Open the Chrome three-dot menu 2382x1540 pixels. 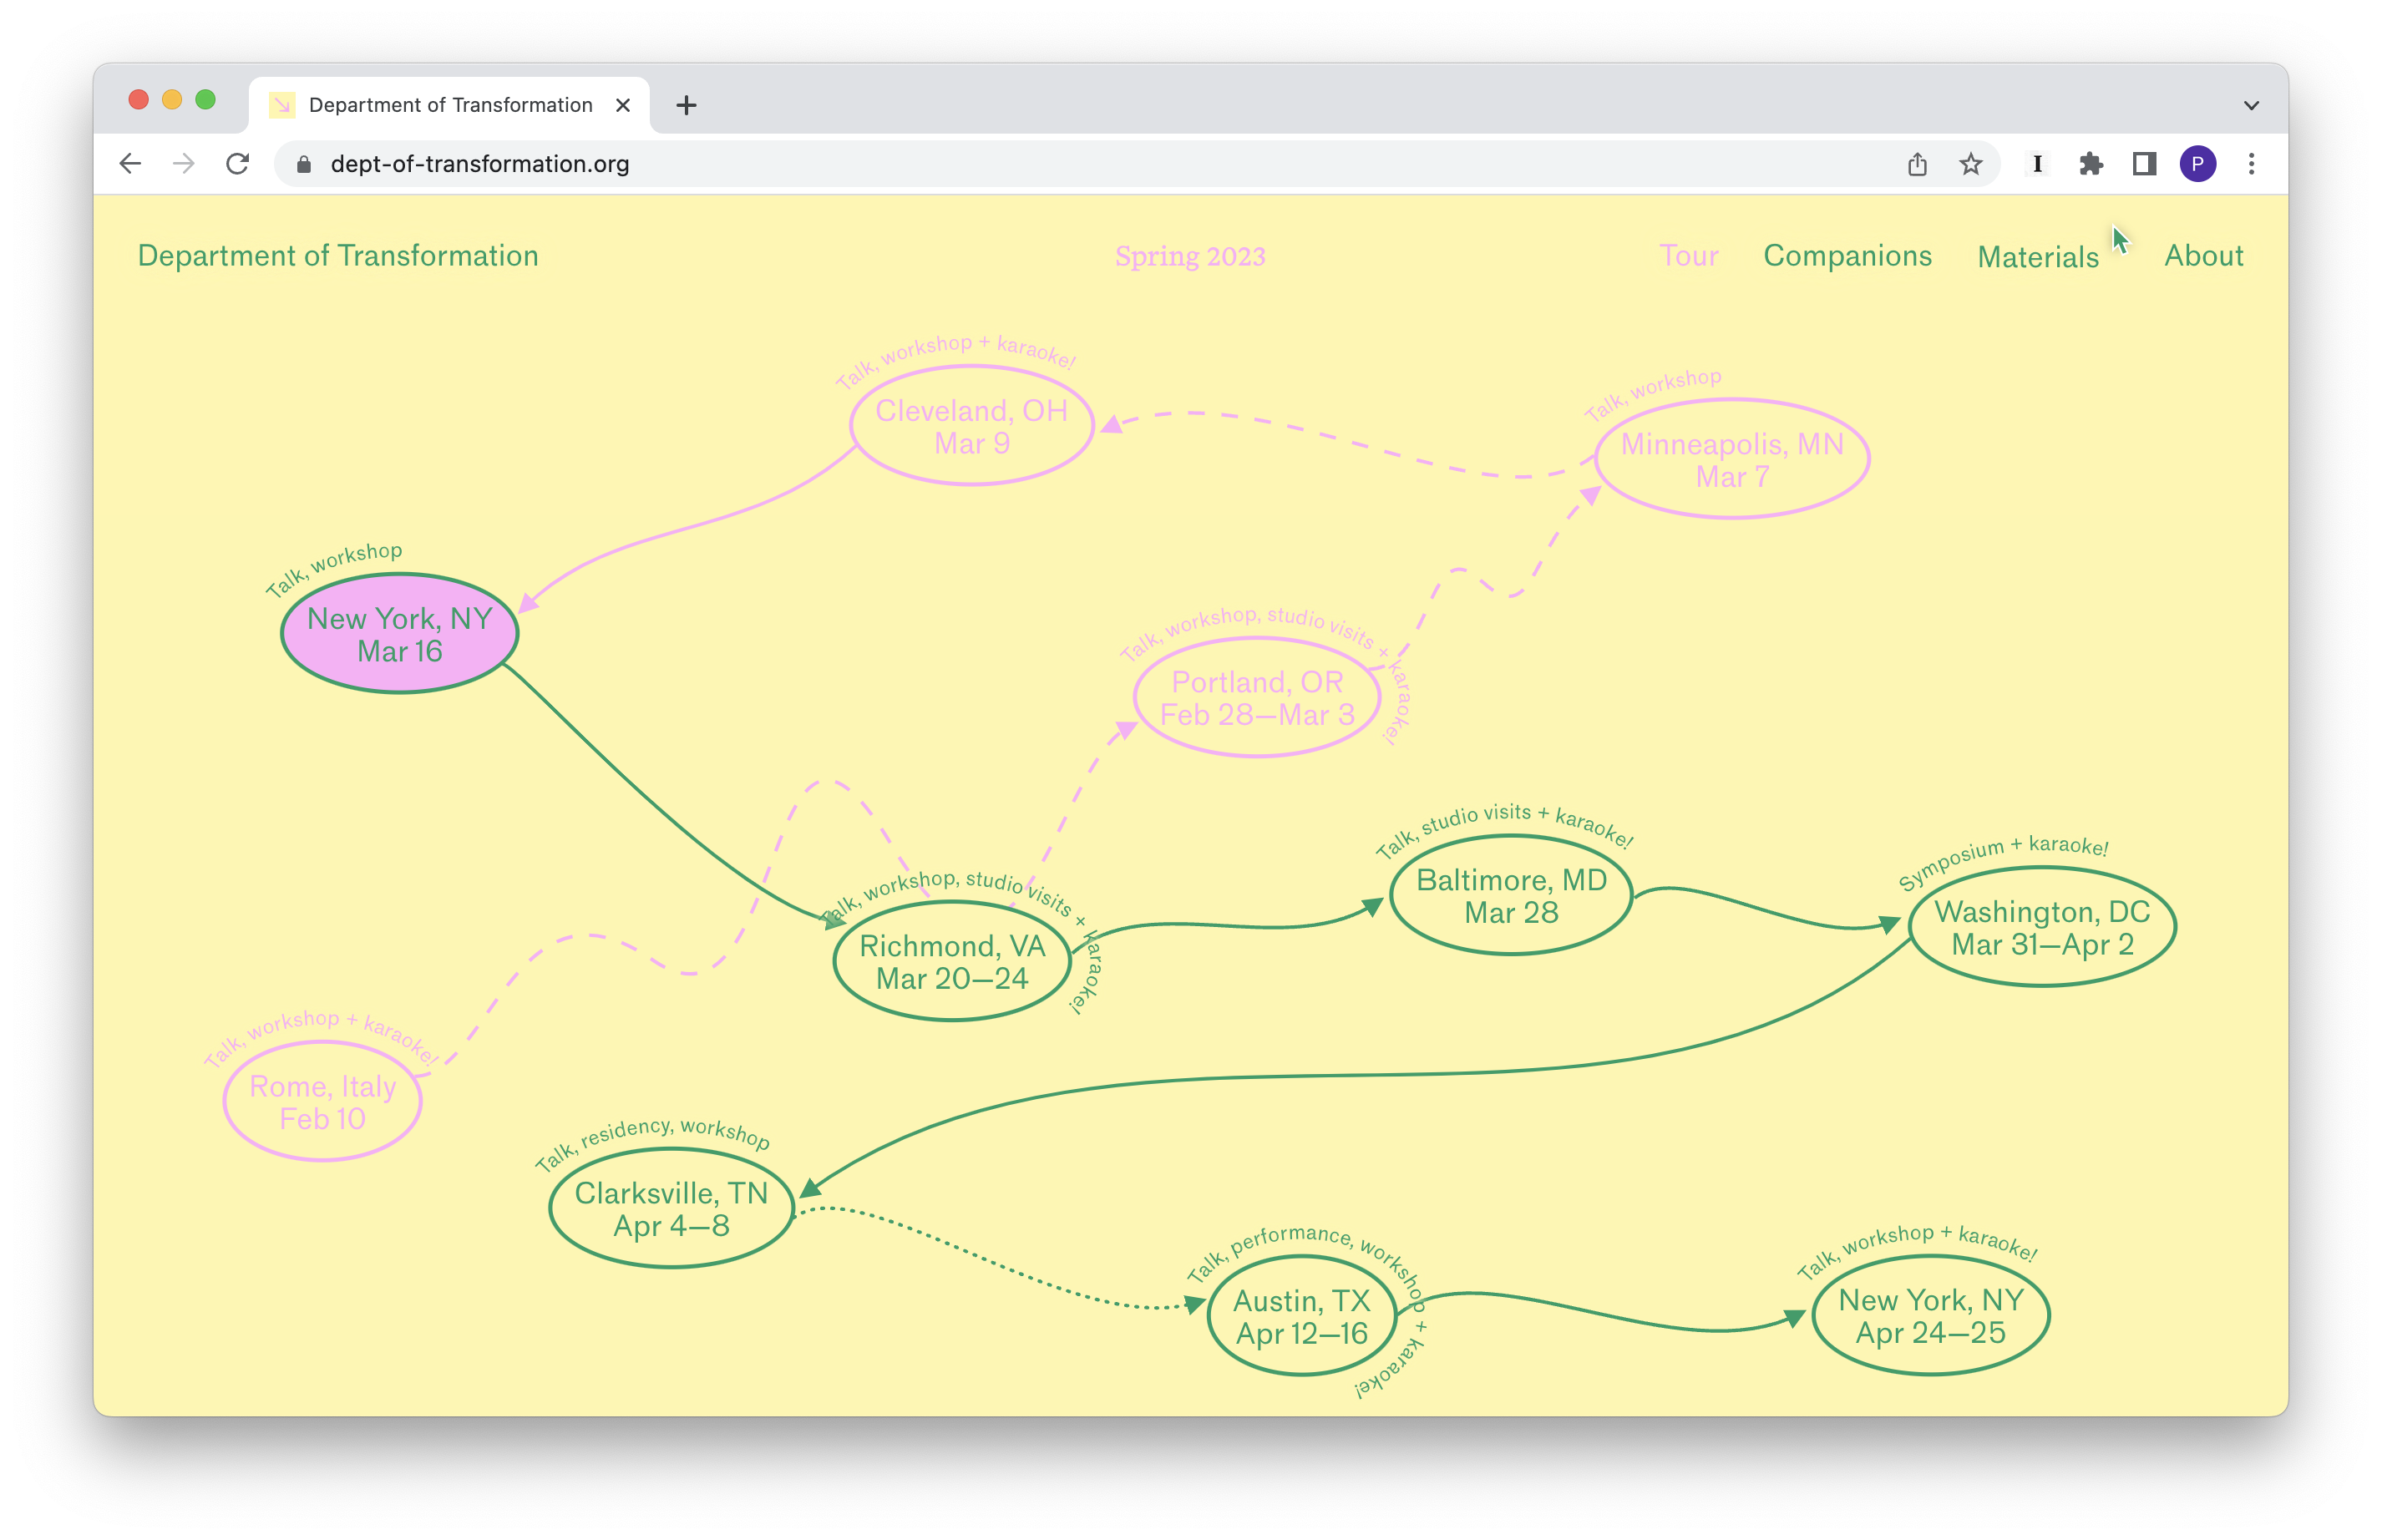(2251, 164)
